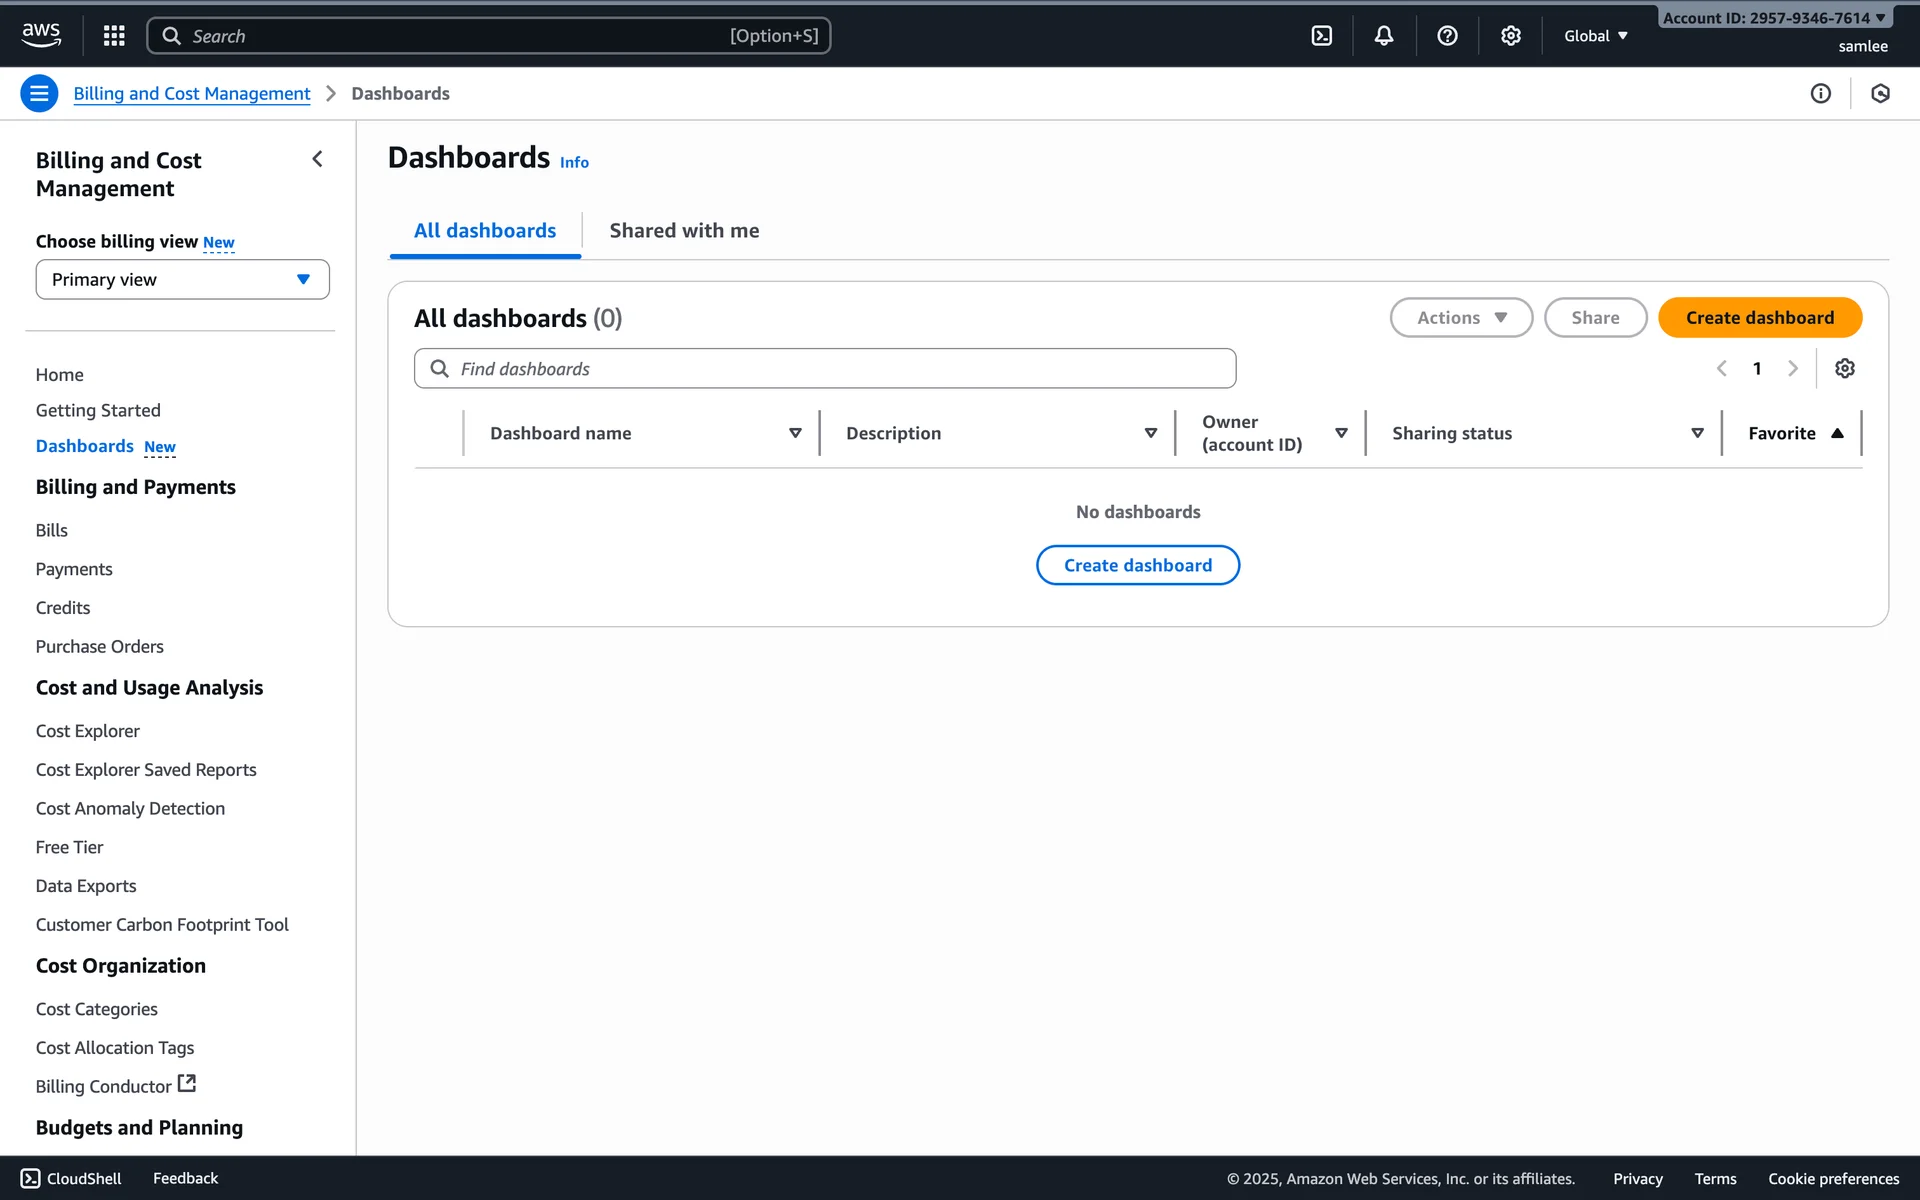Open the notifications bell
Image resolution: width=1920 pixels, height=1200 pixels.
[x=1384, y=36]
